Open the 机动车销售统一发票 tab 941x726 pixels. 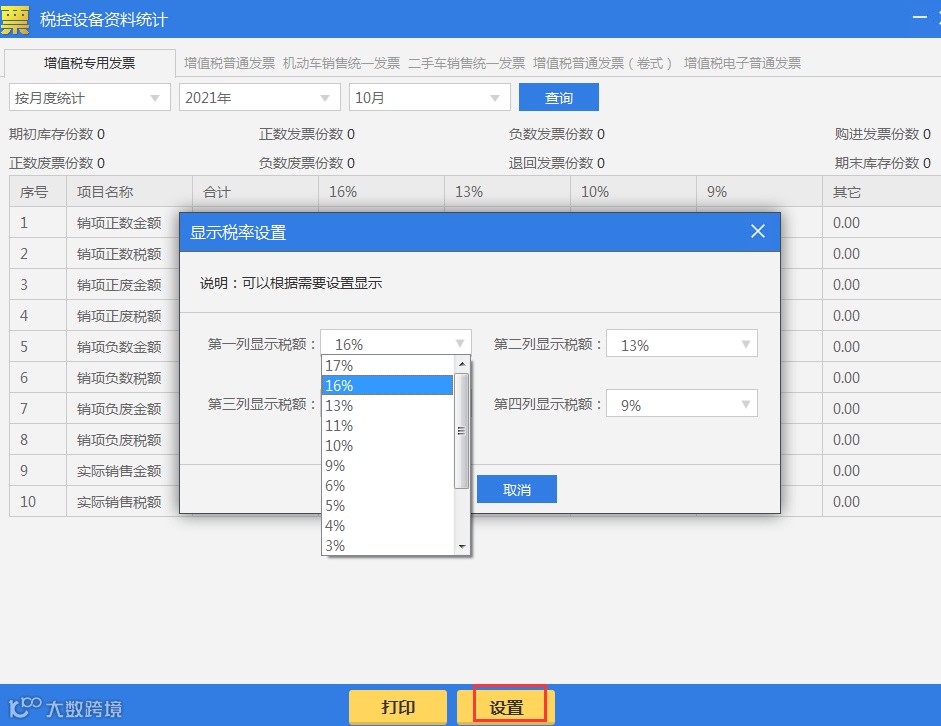pos(341,63)
